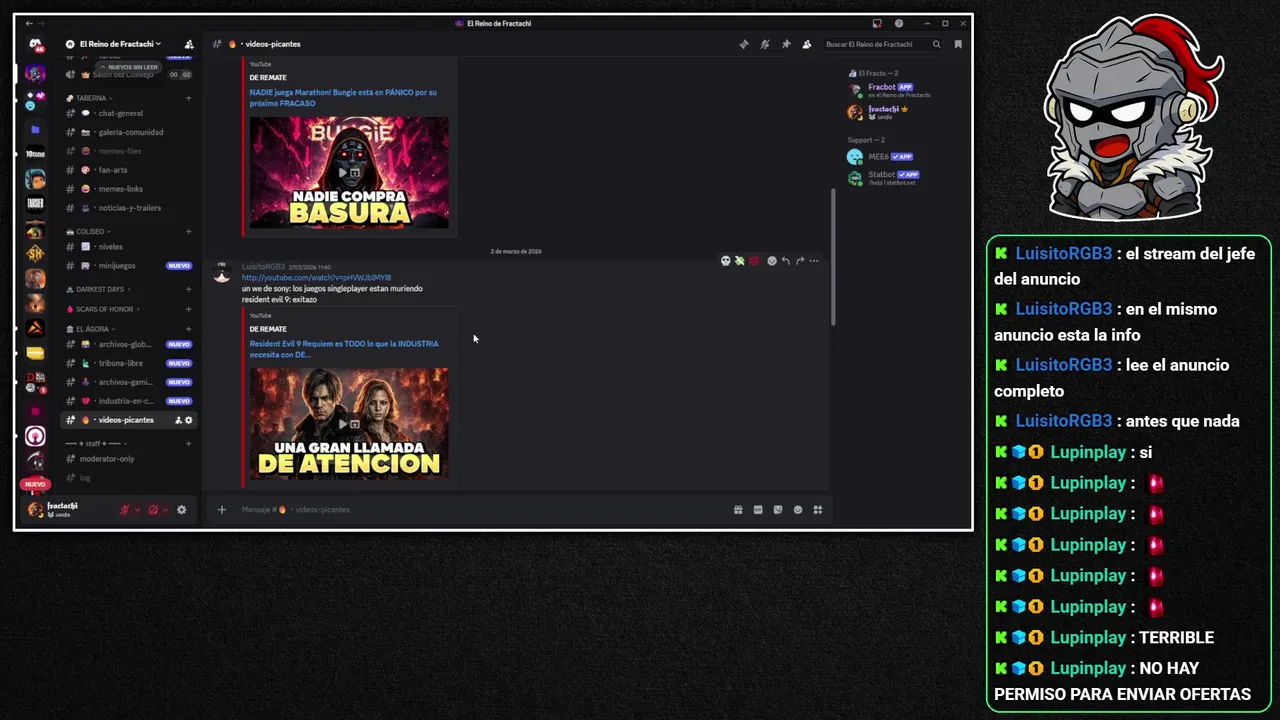Toggle microphone mute in user panel

tap(125, 510)
